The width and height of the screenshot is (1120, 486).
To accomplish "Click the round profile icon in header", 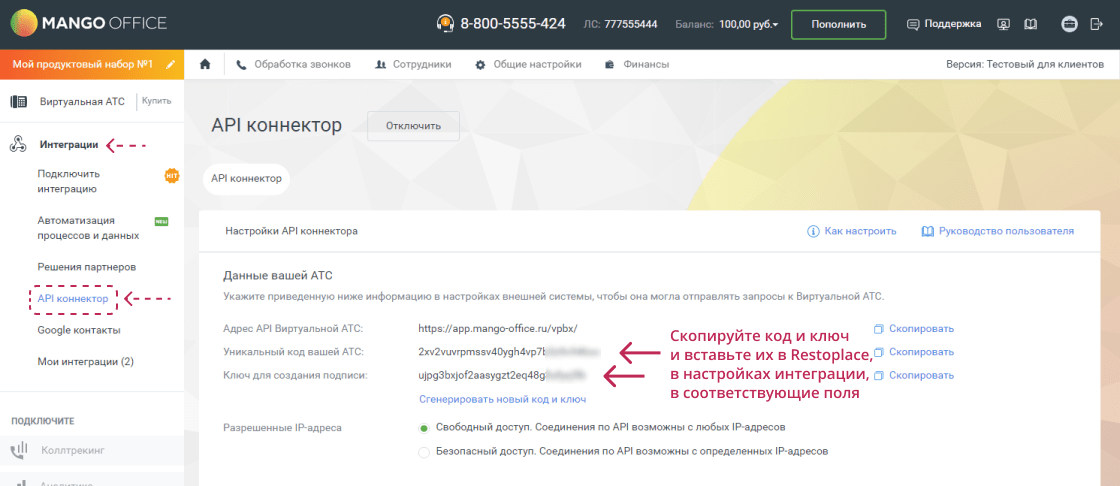I will [1069, 24].
